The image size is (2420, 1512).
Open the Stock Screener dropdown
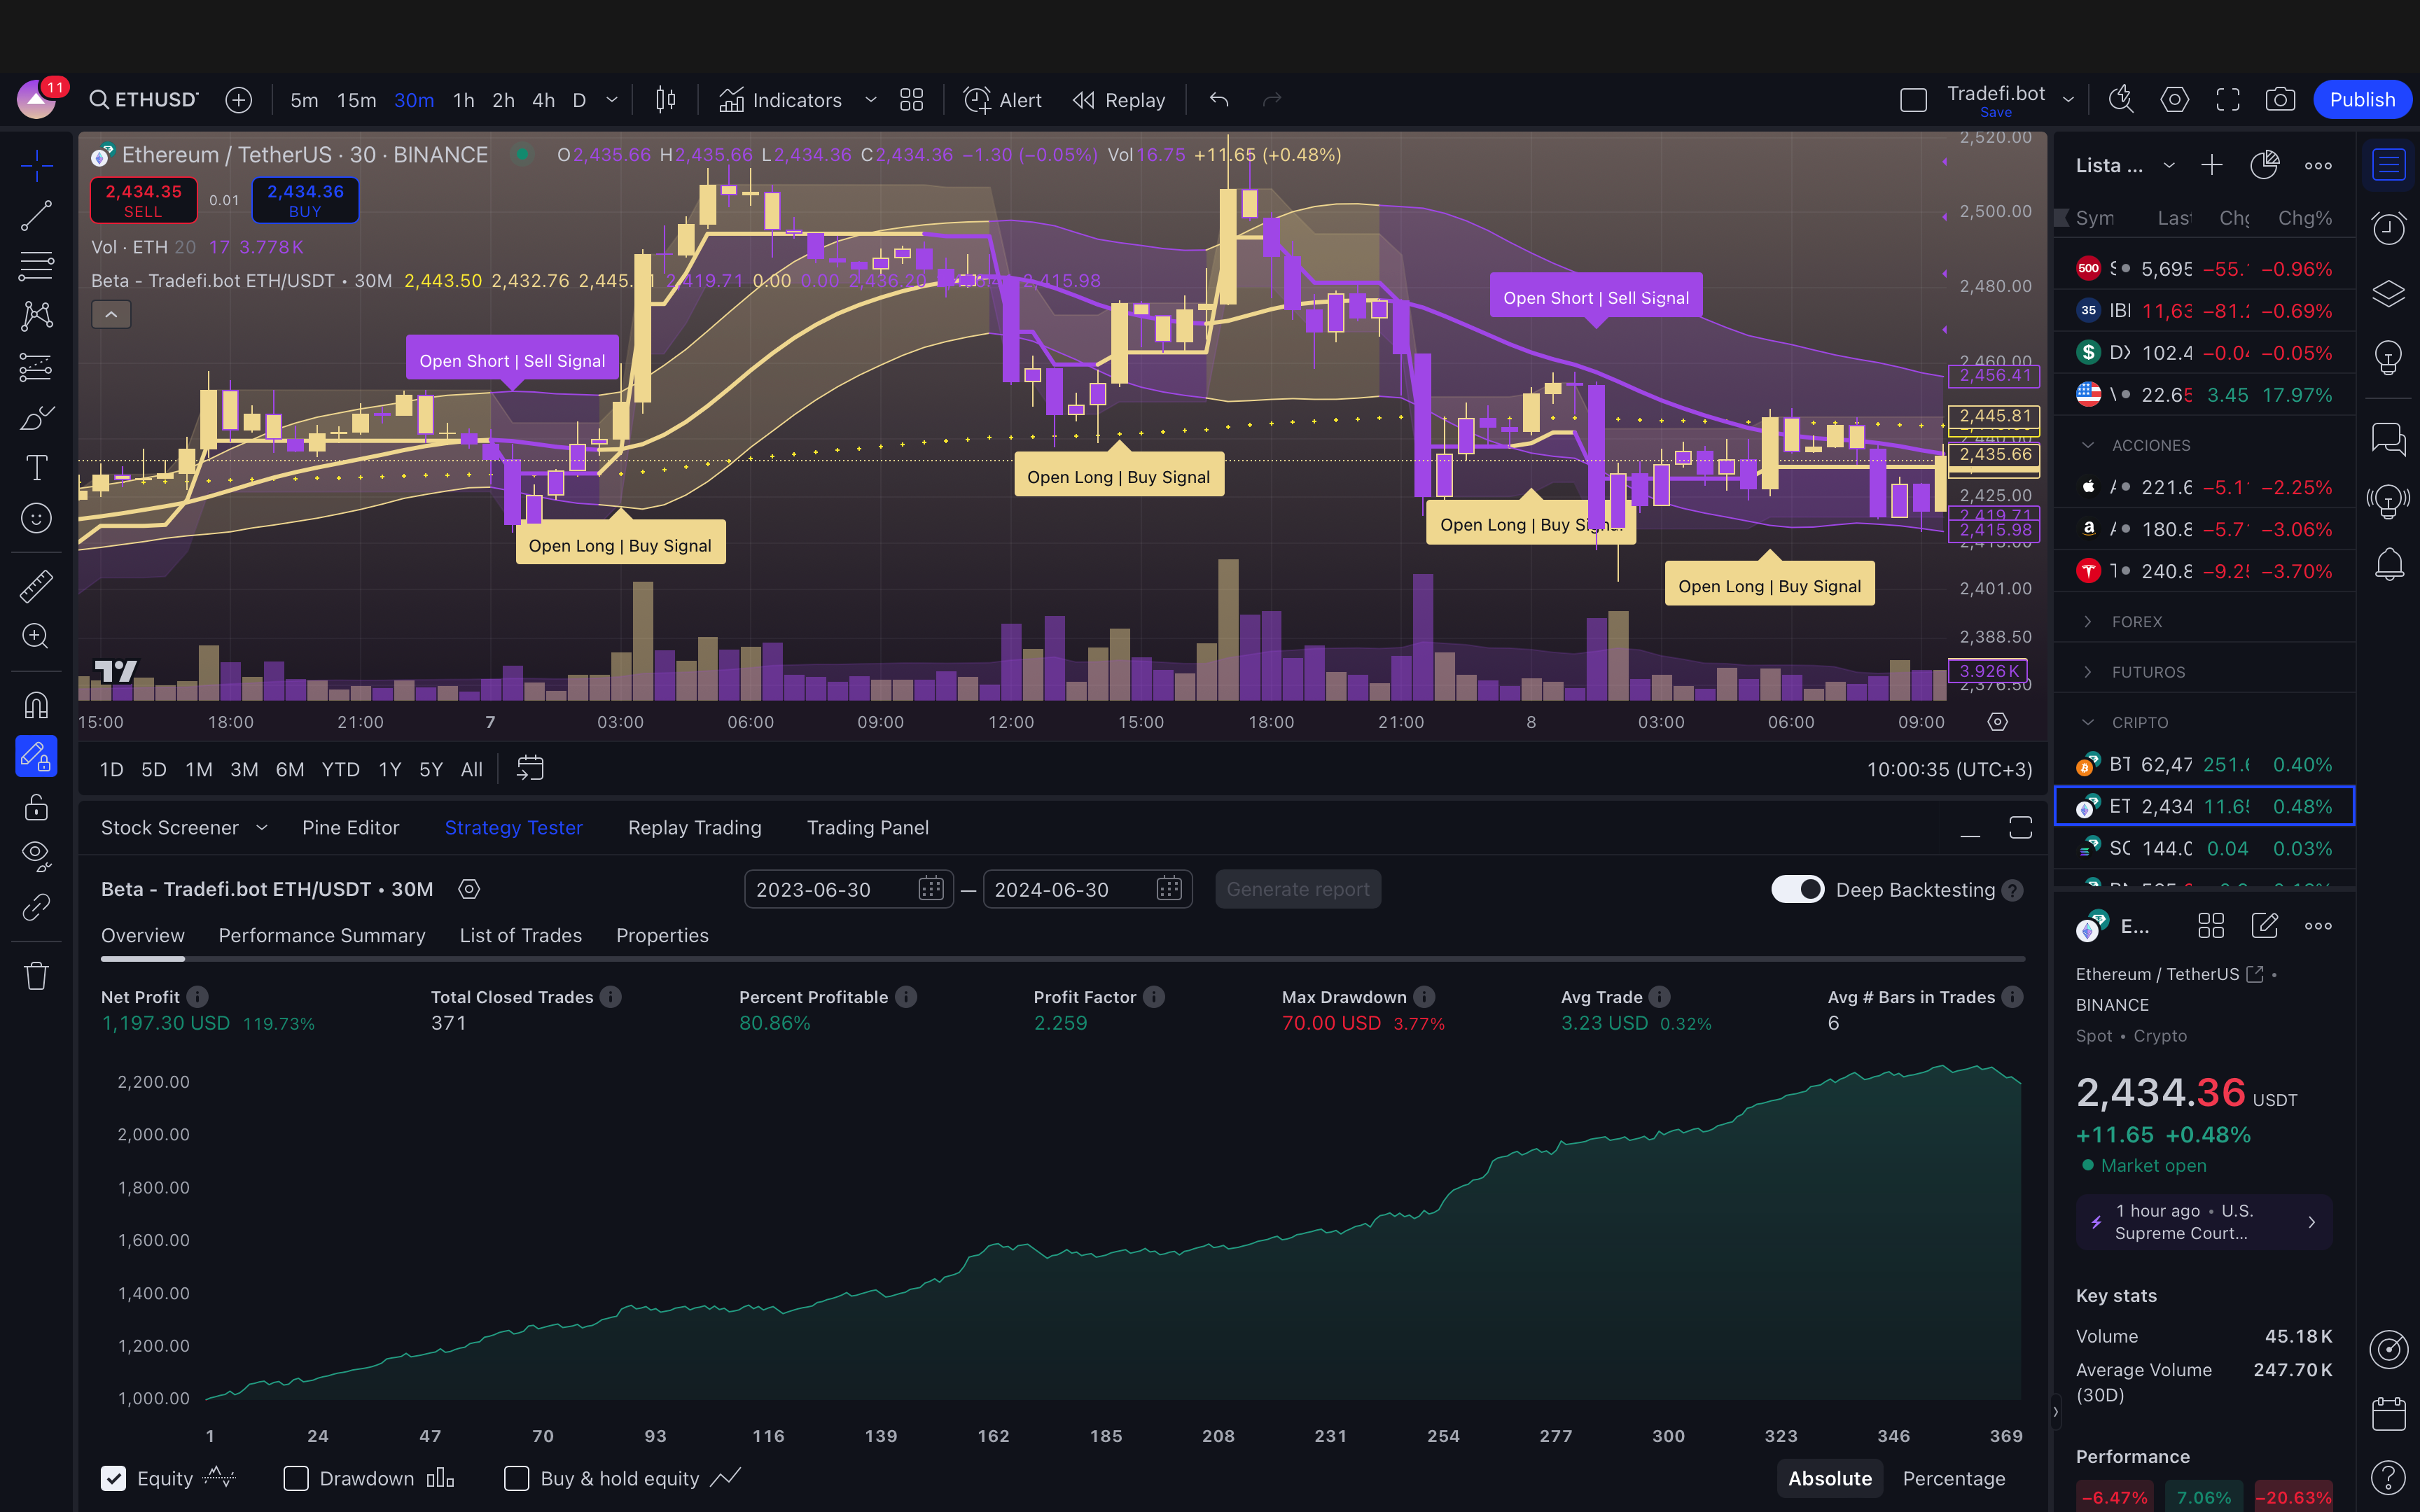[262, 828]
